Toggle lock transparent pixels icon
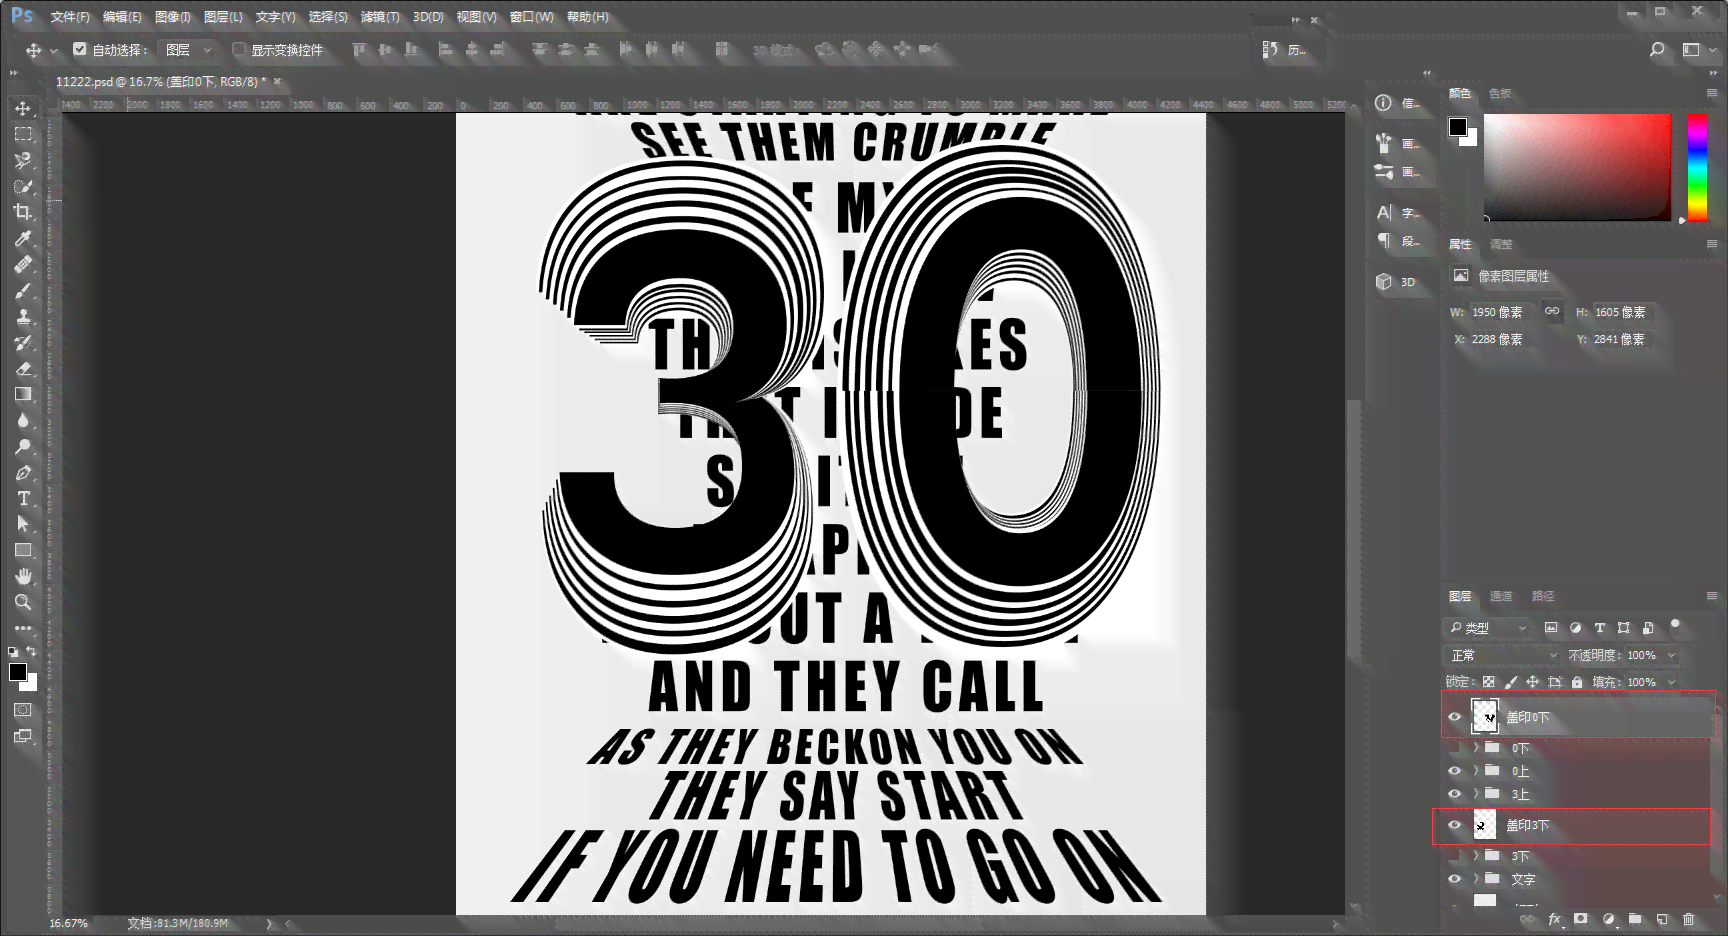This screenshot has height=936, width=1728. tap(1489, 682)
